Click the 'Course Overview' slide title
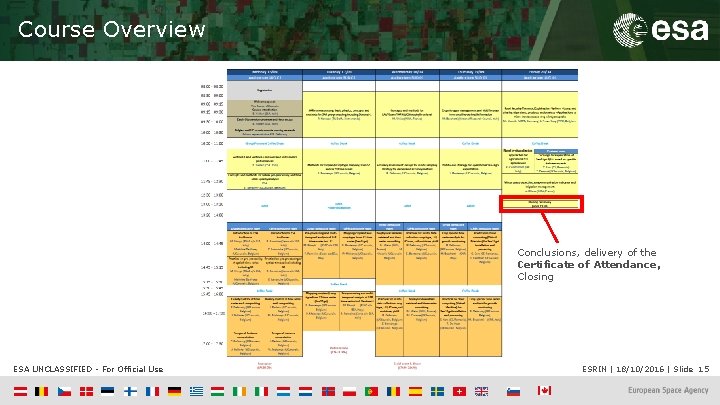The image size is (720, 405). coord(112,29)
